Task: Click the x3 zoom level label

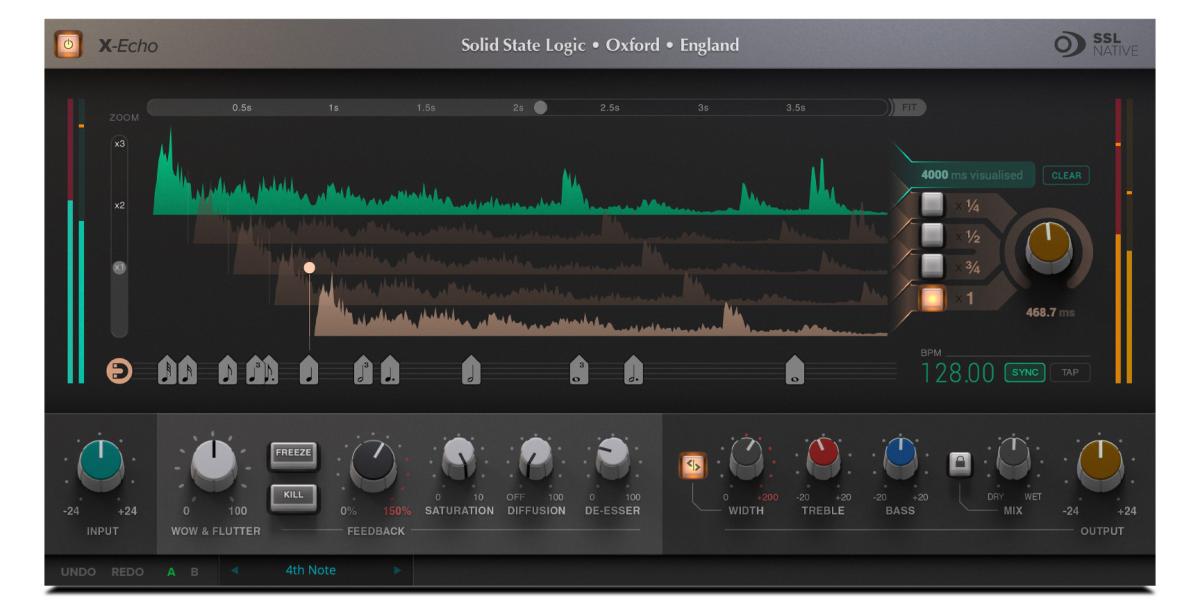Action: [119, 144]
